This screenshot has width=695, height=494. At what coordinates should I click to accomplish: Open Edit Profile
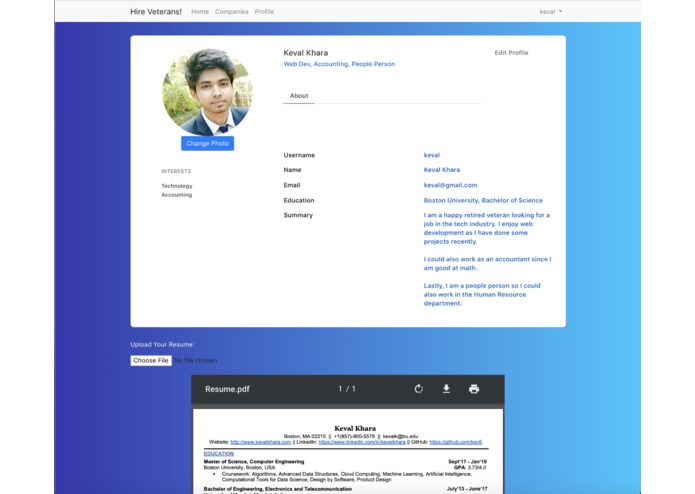[x=511, y=53]
